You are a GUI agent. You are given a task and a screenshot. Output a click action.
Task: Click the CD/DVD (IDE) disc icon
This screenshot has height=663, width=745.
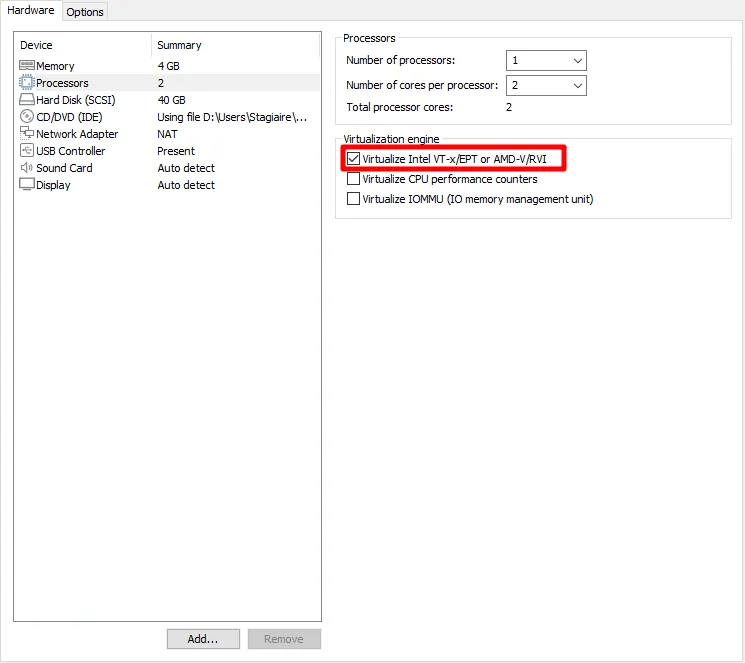(x=27, y=116)
